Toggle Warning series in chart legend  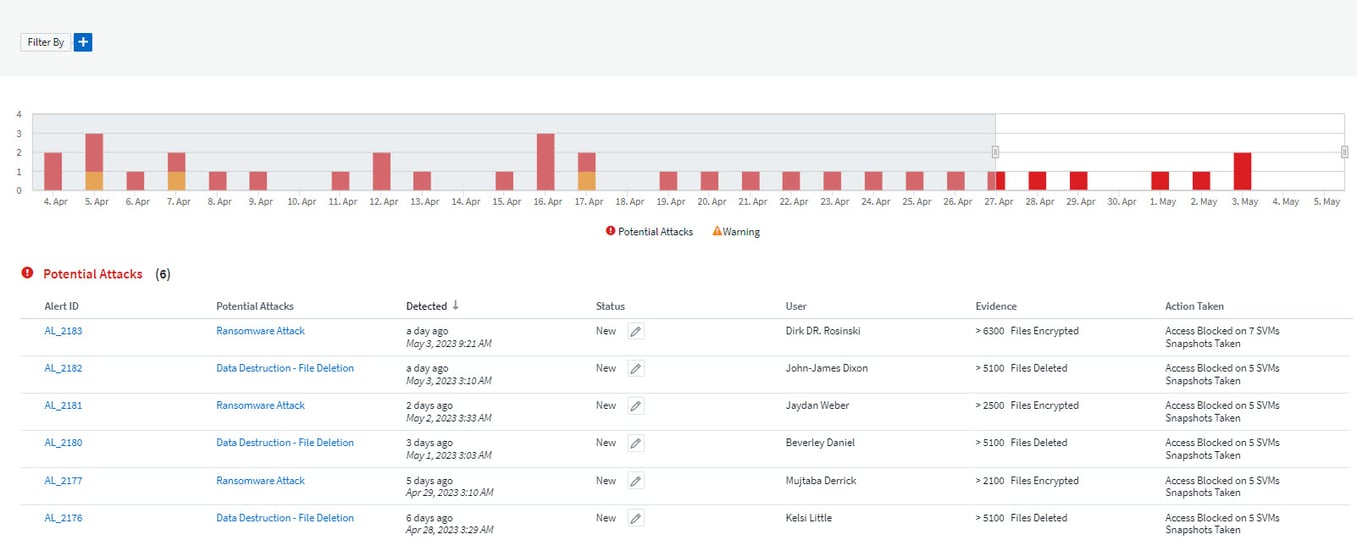tap(736, 232)
